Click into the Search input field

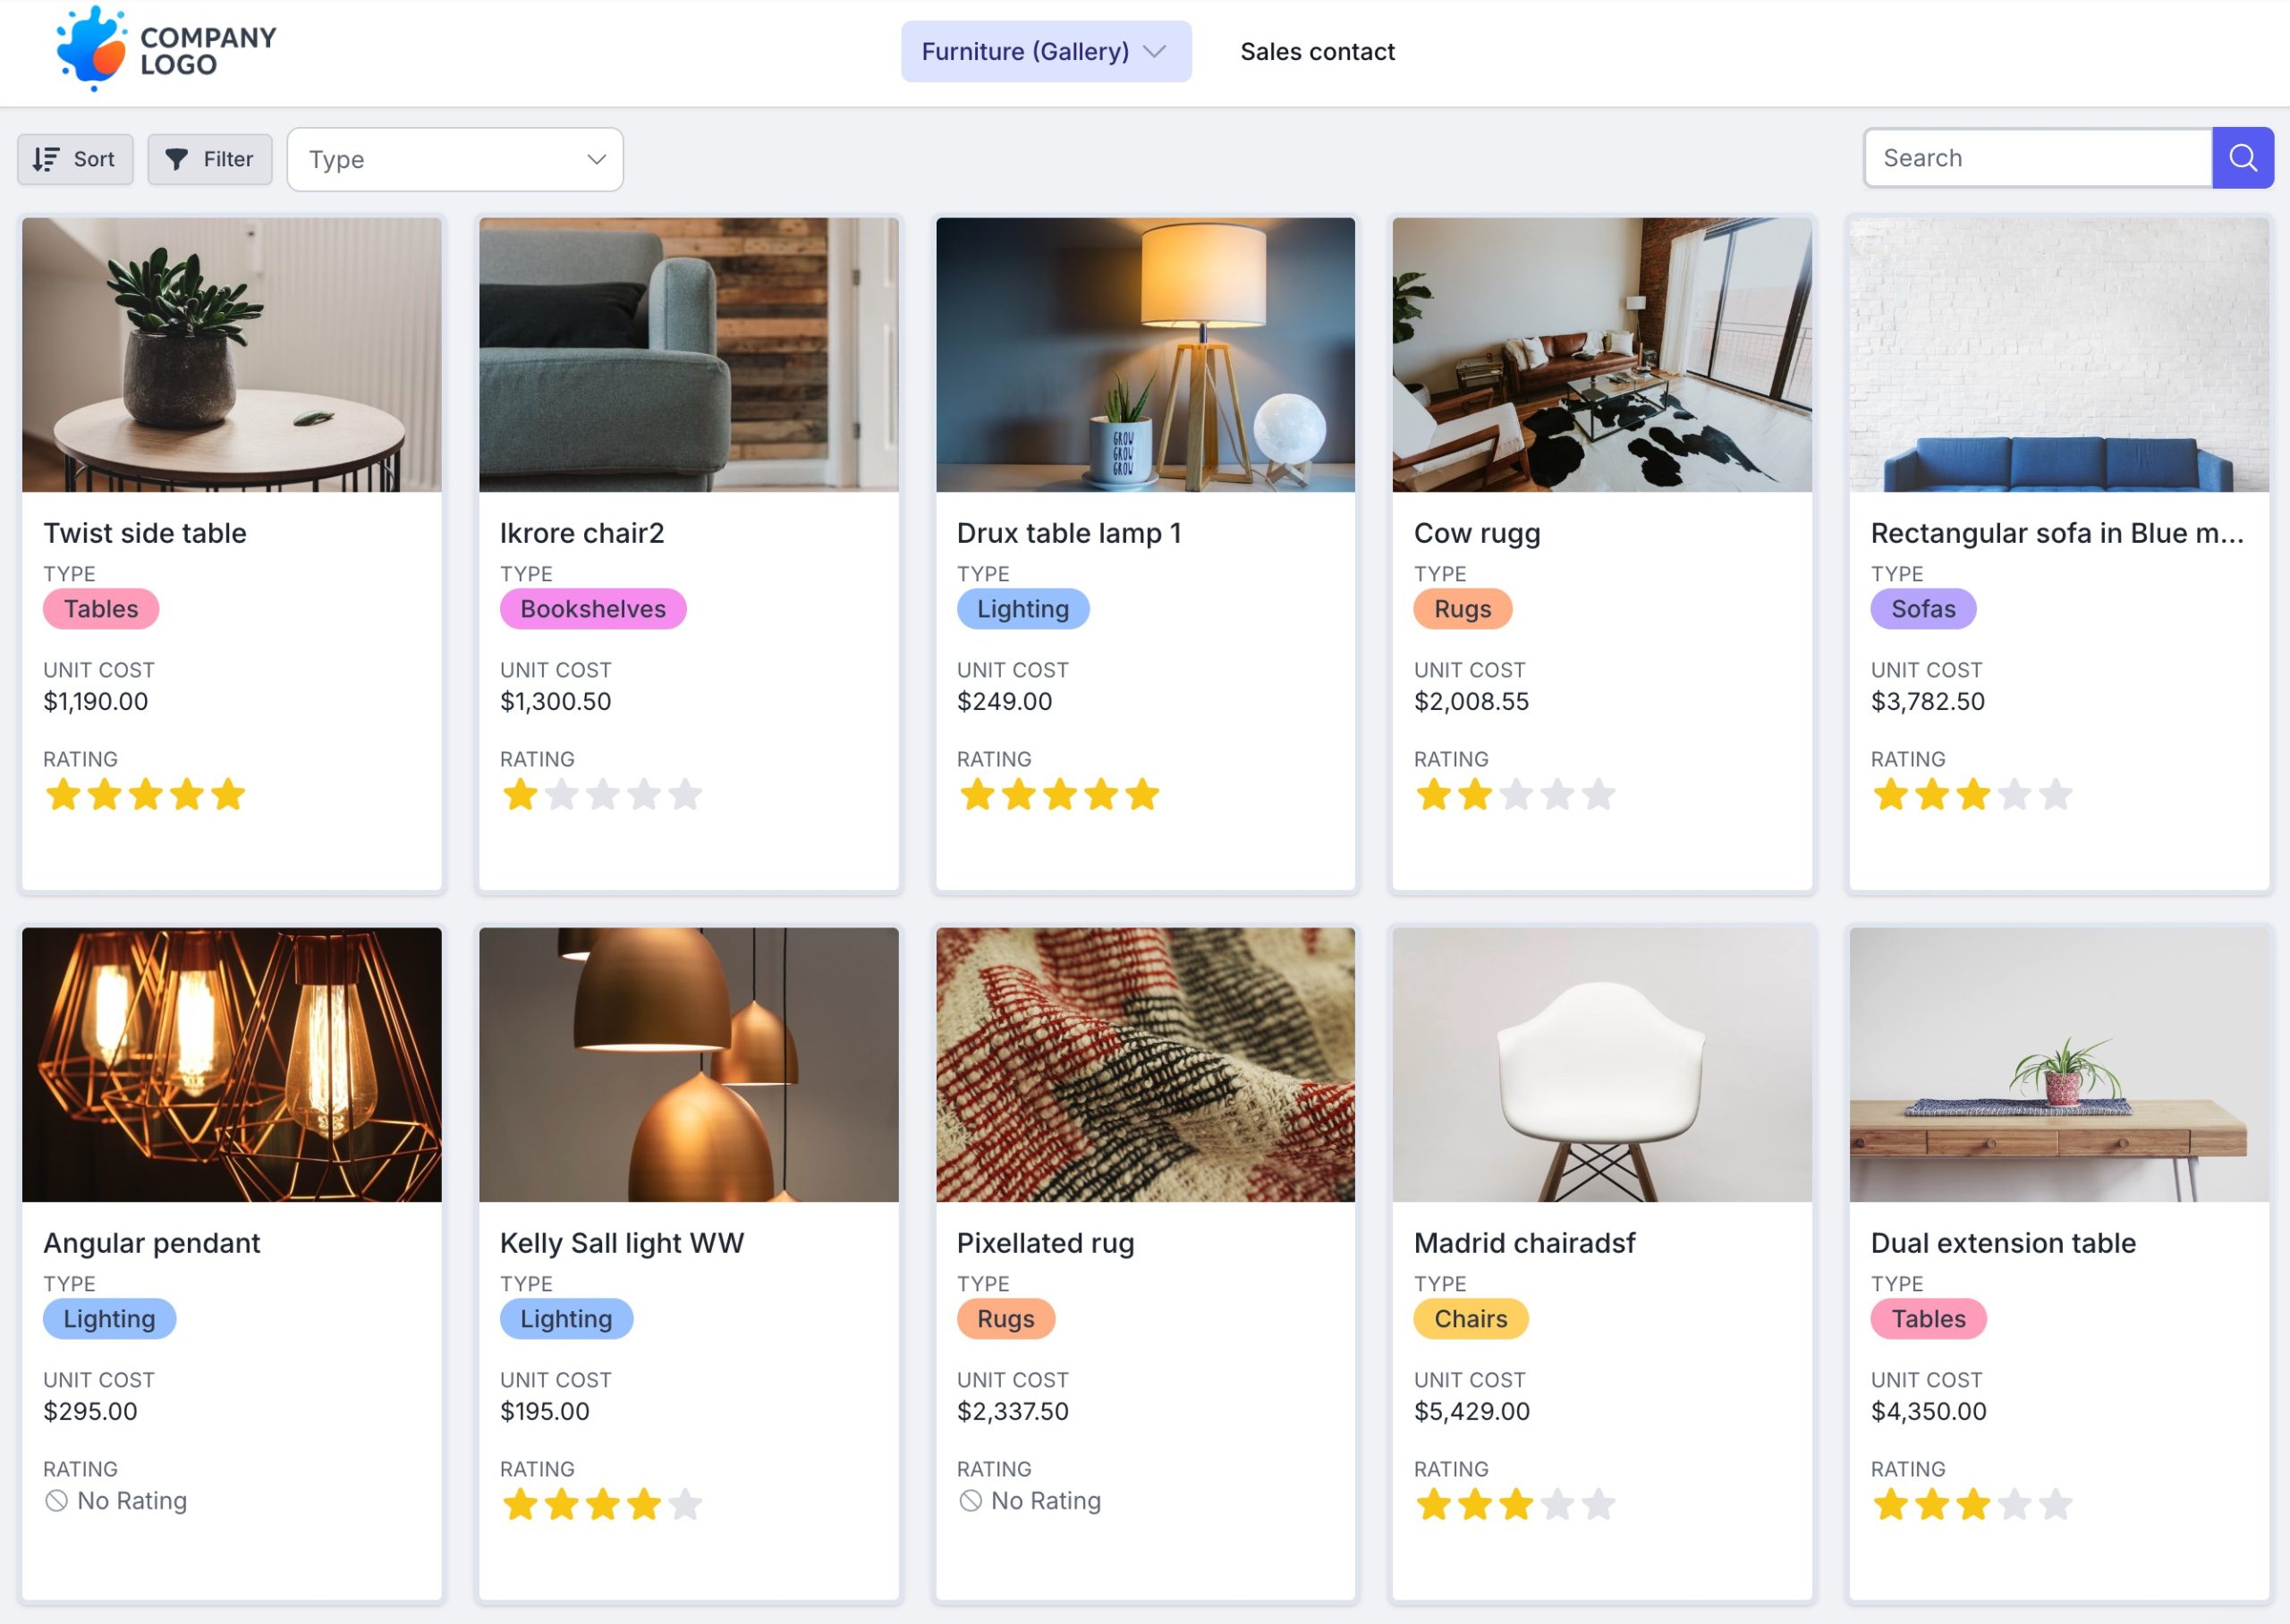[2036, 158]
